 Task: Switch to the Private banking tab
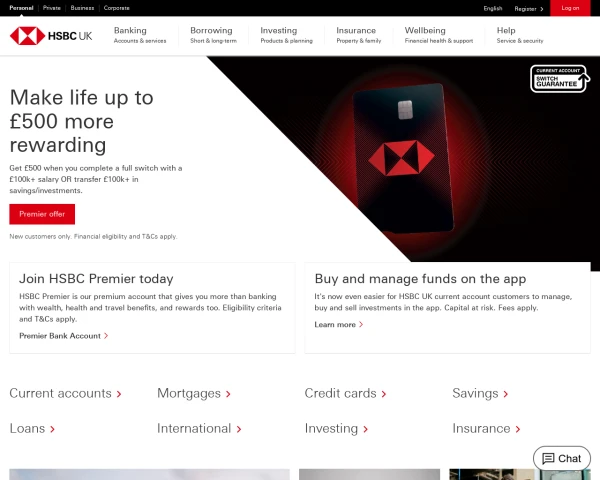tap(52, 8)
